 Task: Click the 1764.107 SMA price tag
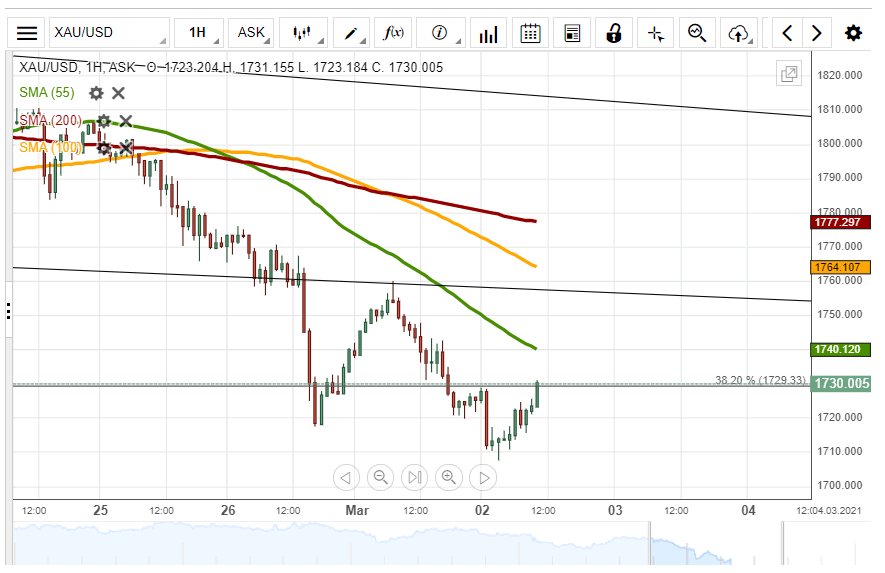tap(840, 267)
